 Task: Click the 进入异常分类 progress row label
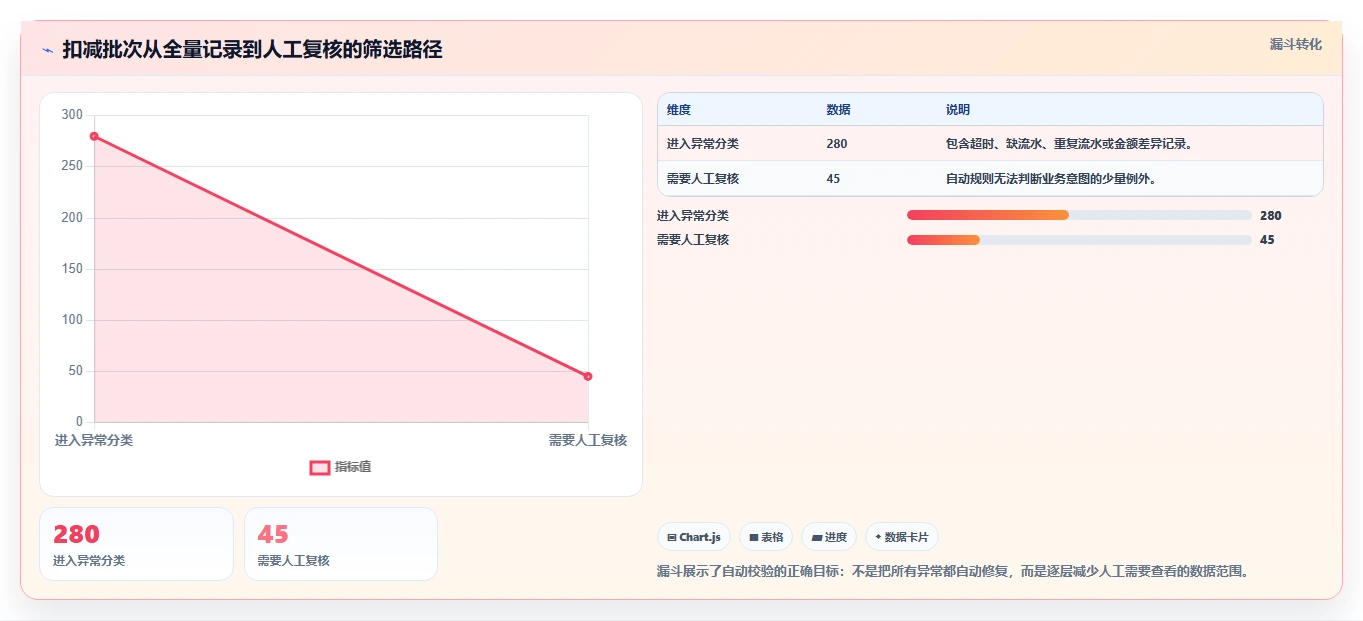(693, 215)
